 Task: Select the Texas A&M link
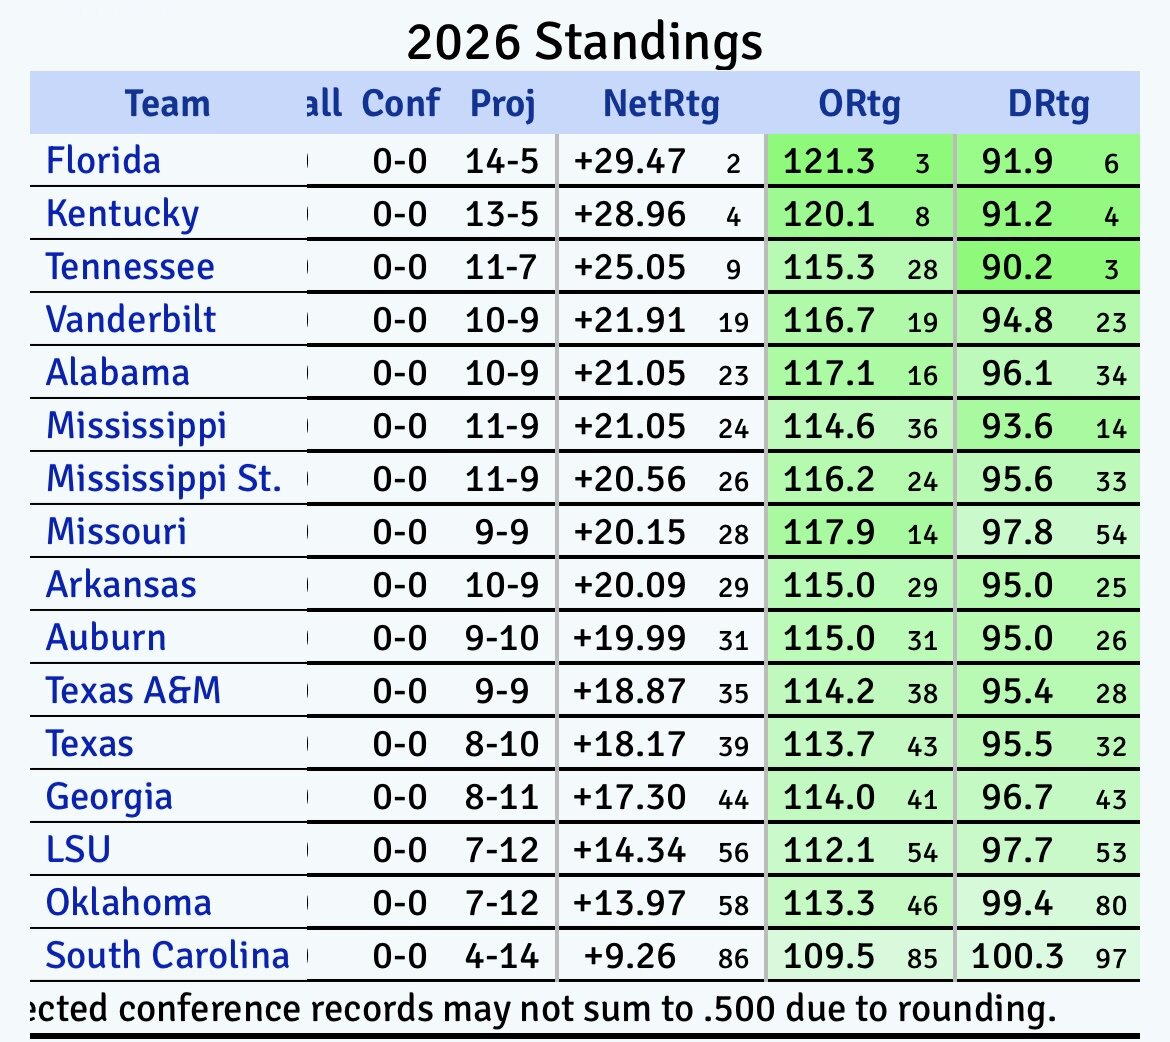pos(133,691)
